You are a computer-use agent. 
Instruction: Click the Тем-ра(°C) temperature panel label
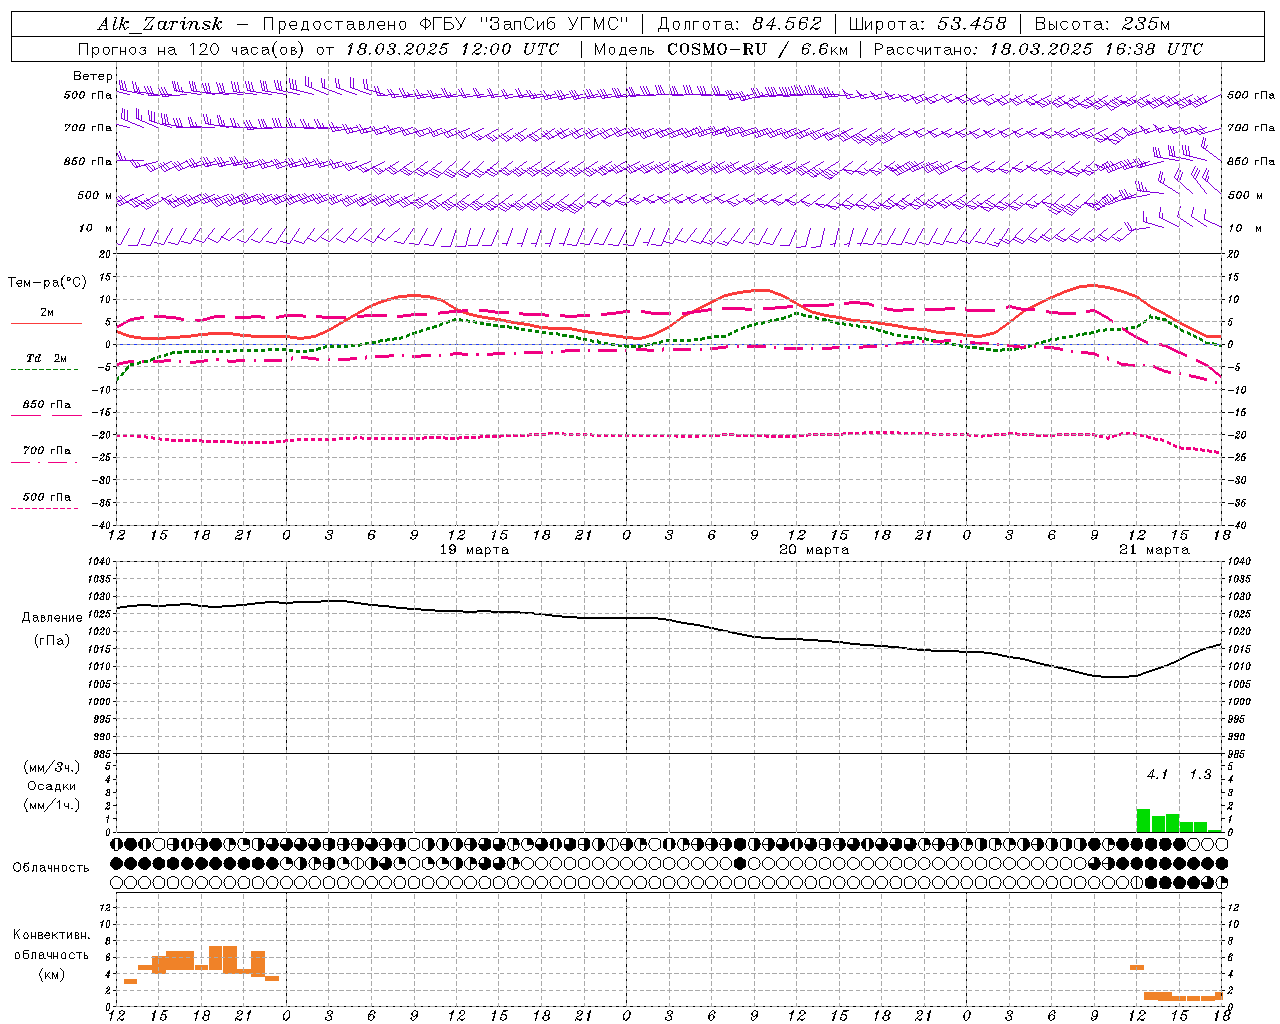(47, 283)
